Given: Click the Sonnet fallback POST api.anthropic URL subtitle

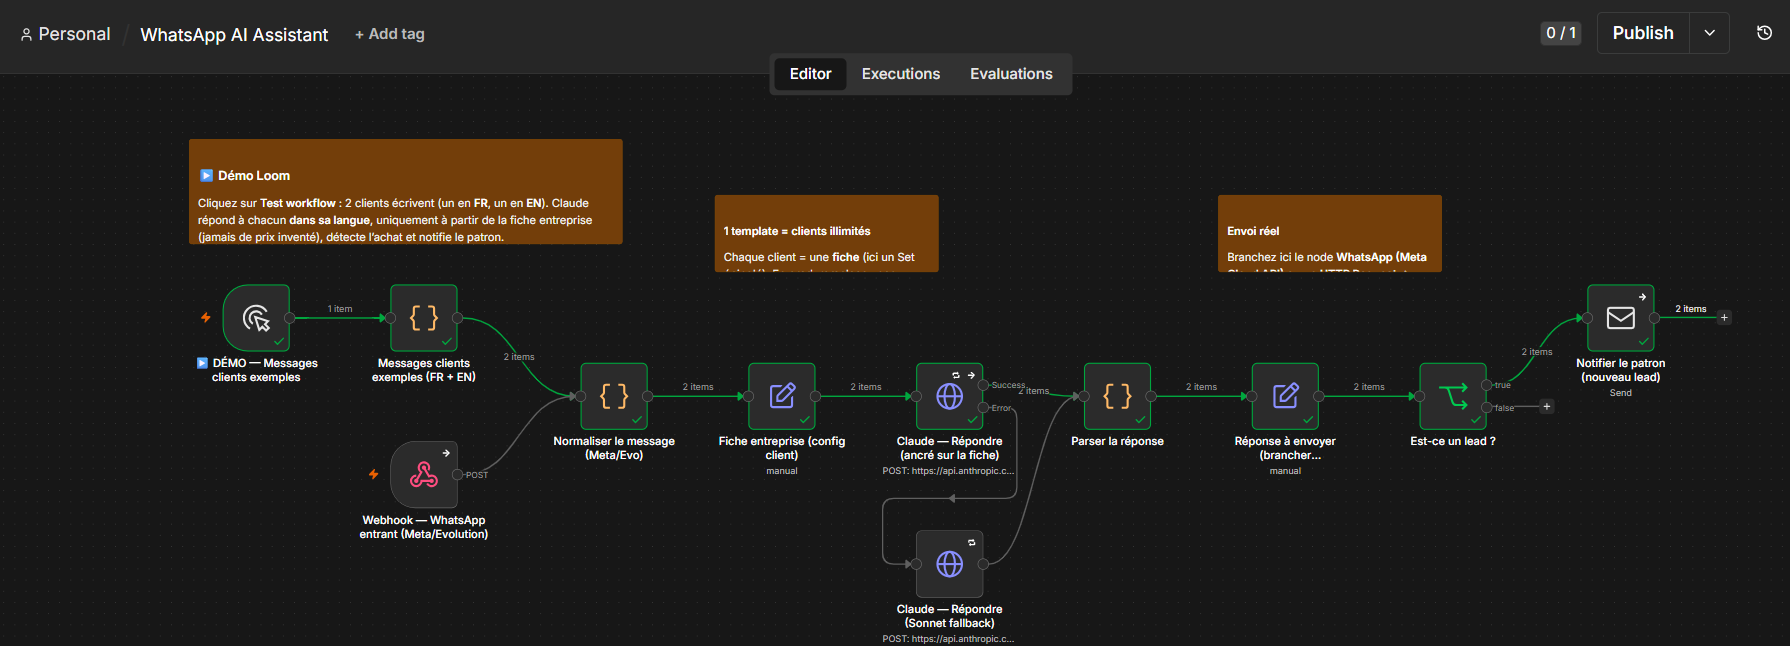Looking at the screenshot, I should pyautogui.click(x=948, y=639).
